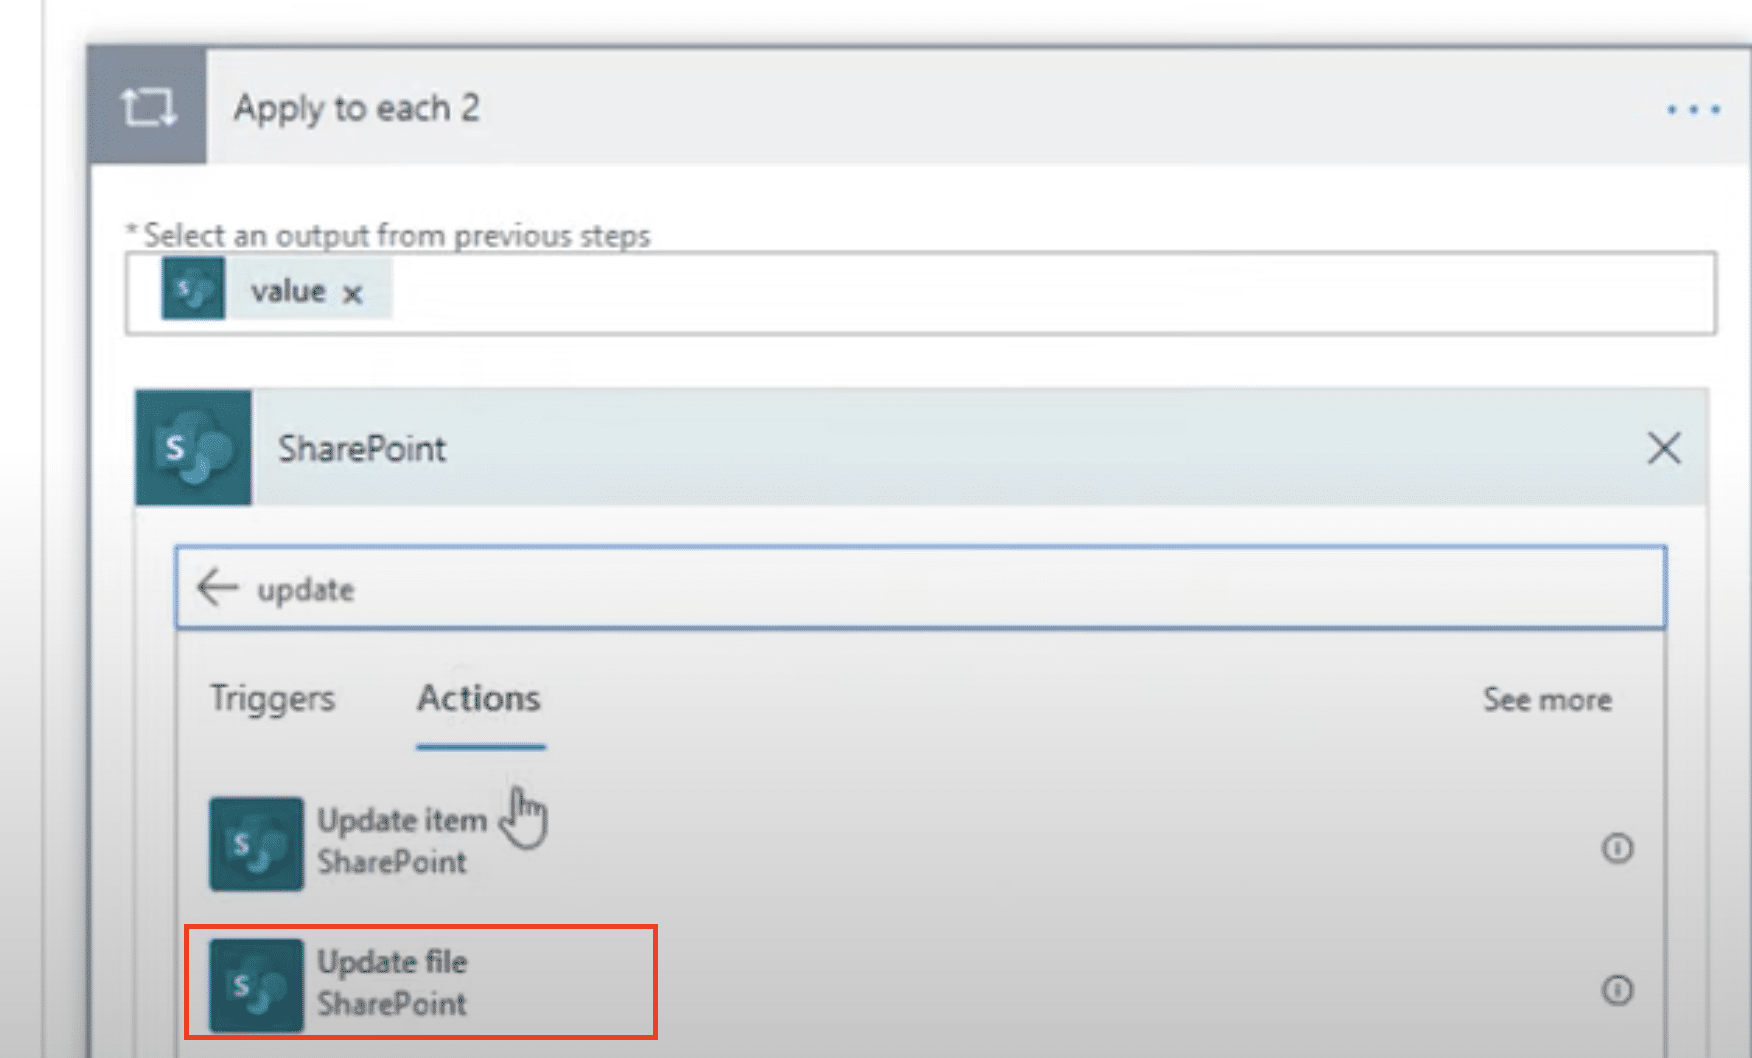Choose the Update file action label
The width and height of the screenshot is (1752, 1058).
pos(392,962)
